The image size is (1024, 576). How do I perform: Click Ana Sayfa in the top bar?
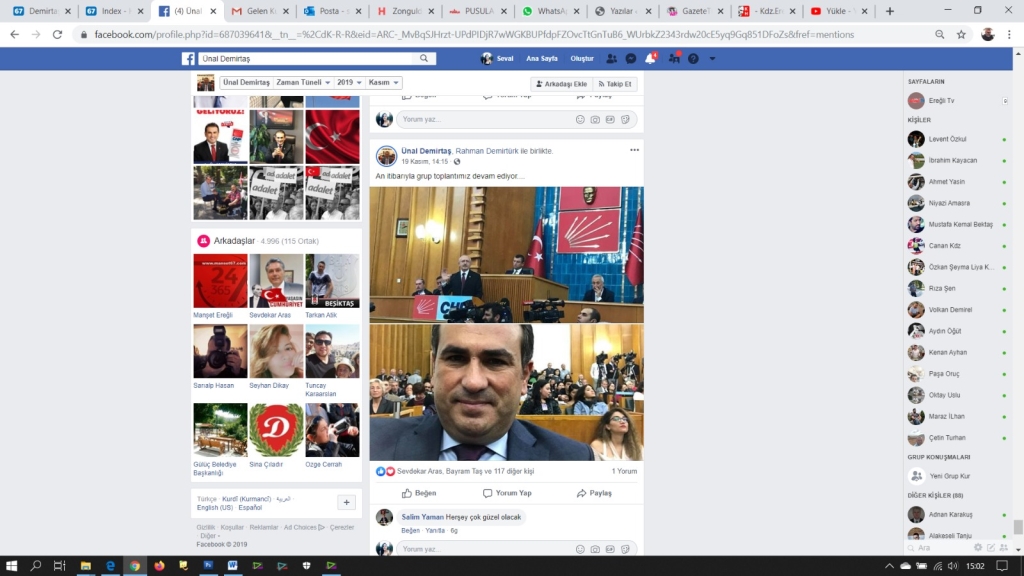(542, 59)
